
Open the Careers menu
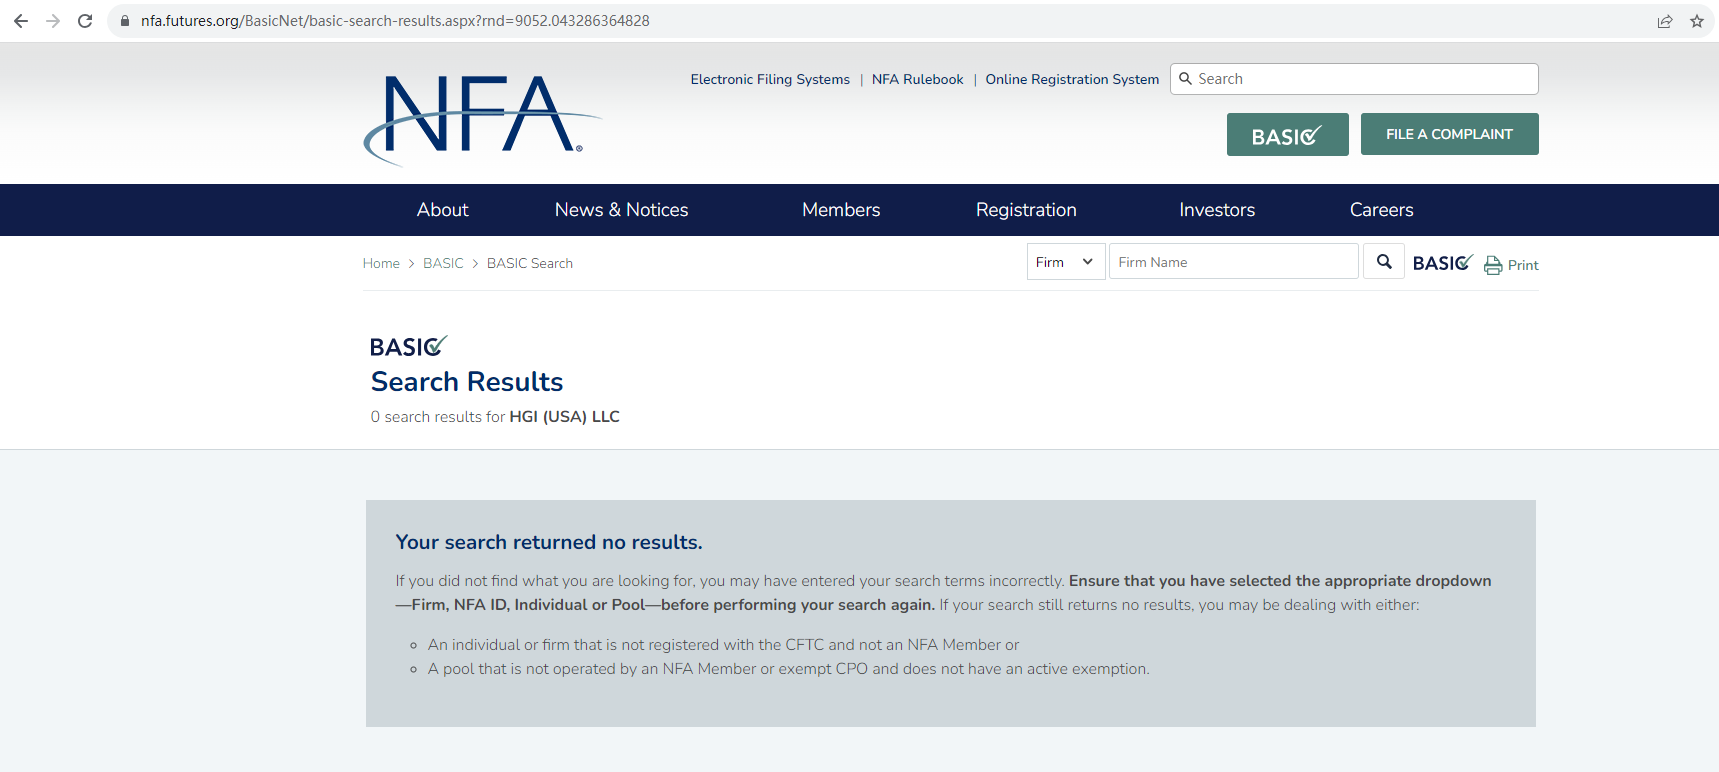pyautogui.click(x=1381, y=210)
